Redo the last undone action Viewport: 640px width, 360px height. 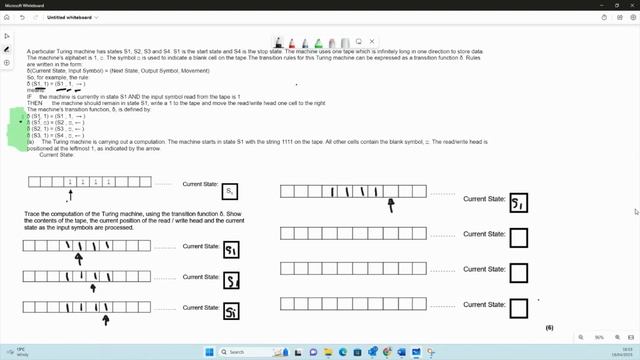click(x=36, y=18)
